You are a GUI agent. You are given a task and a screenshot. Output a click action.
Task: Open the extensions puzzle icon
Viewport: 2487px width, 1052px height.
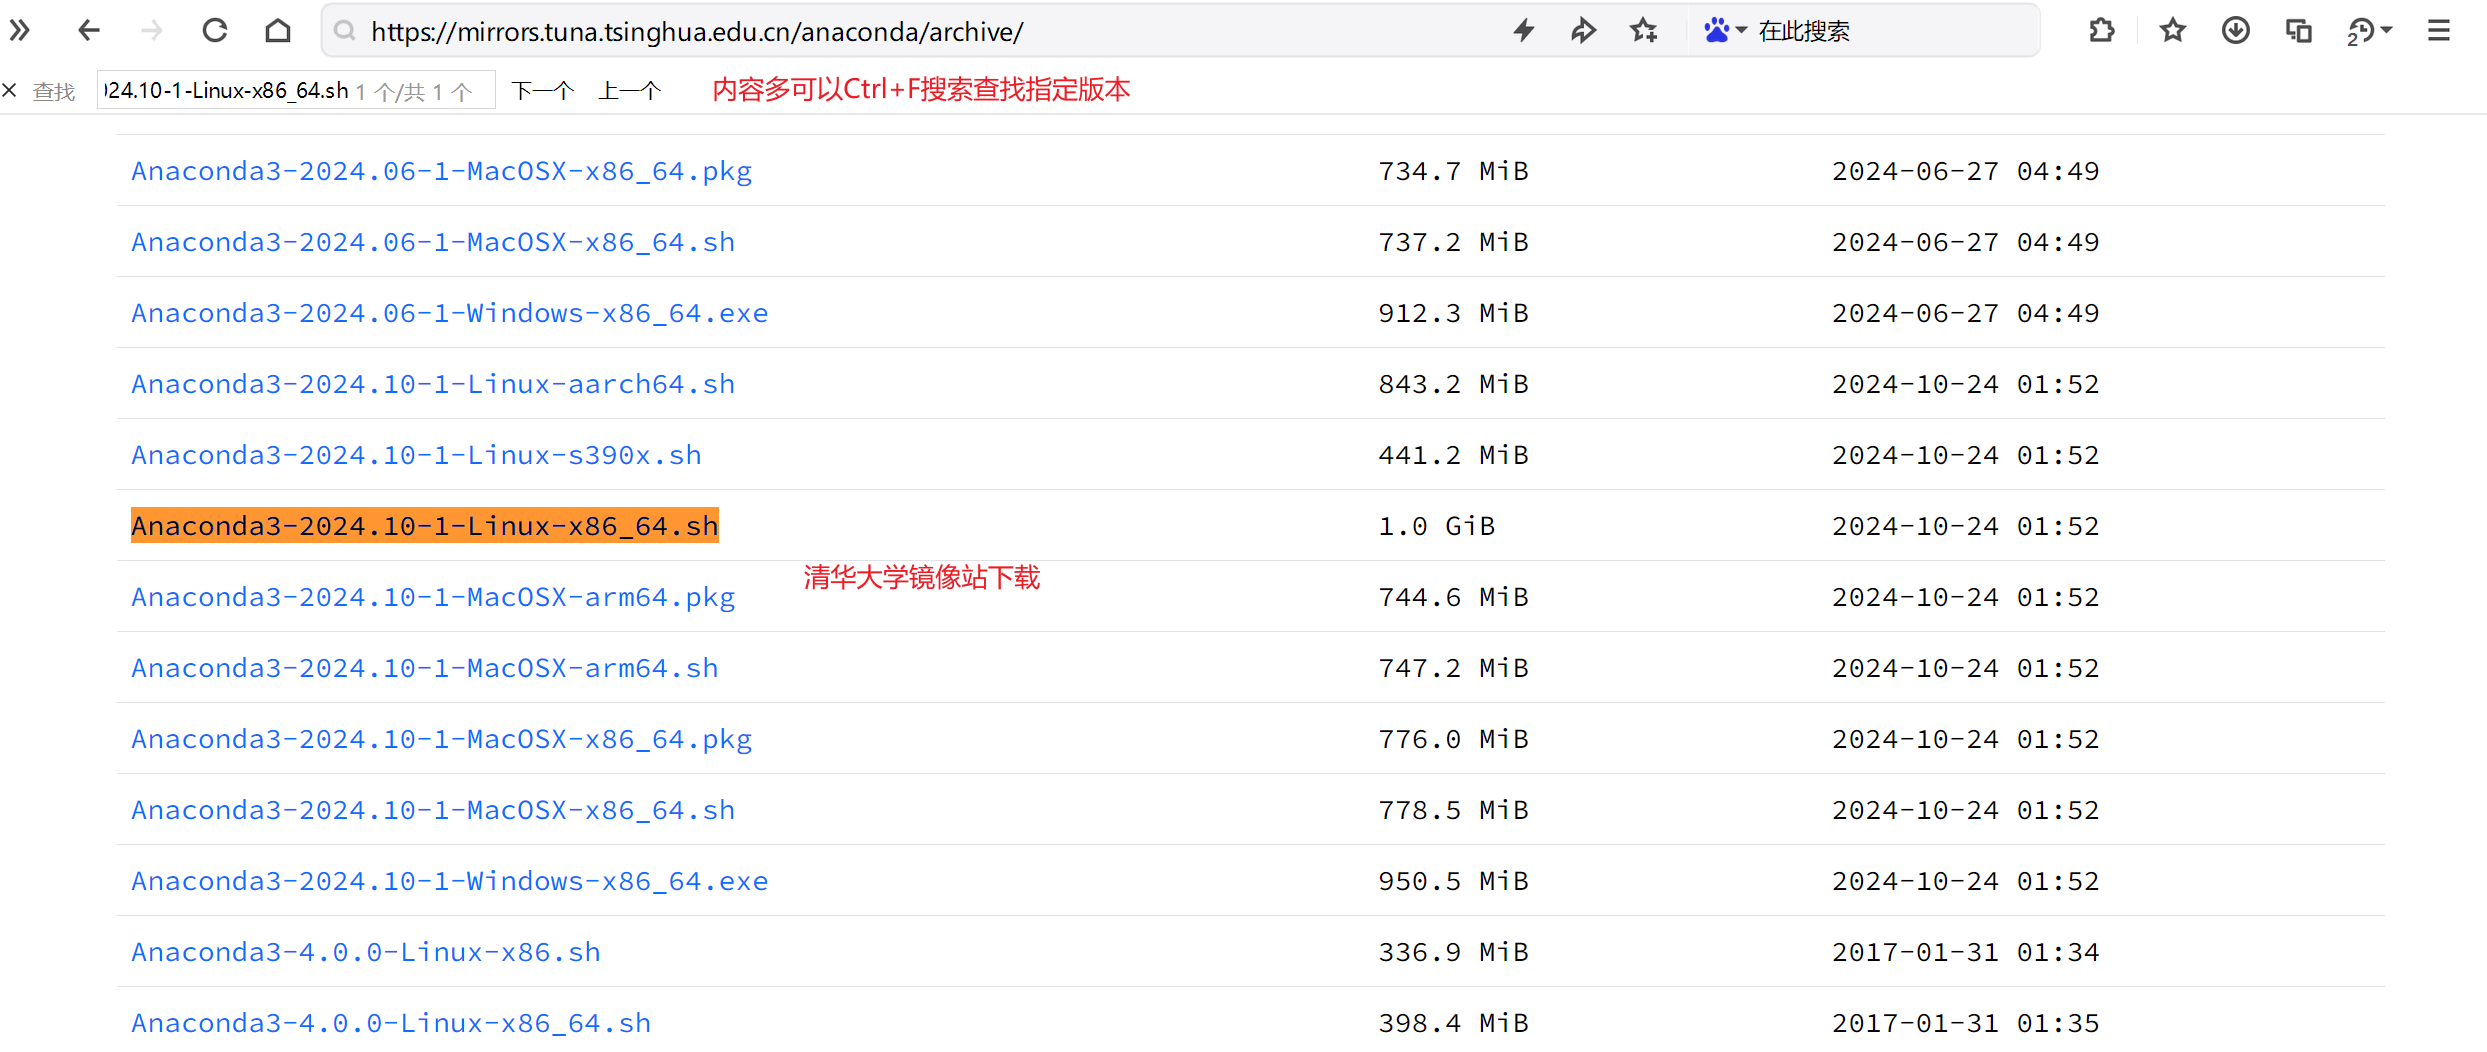tap(2102, 31)
